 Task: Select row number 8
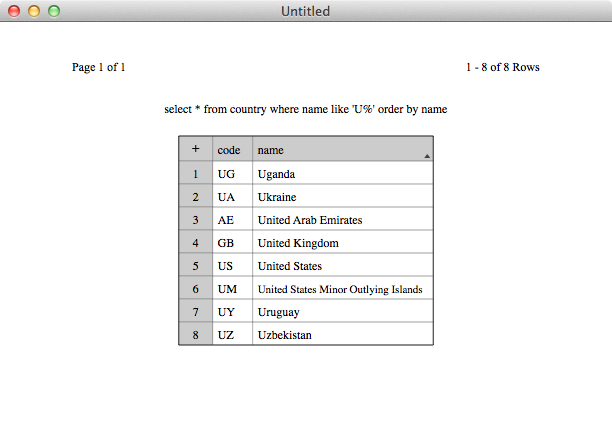click(196, 335)
